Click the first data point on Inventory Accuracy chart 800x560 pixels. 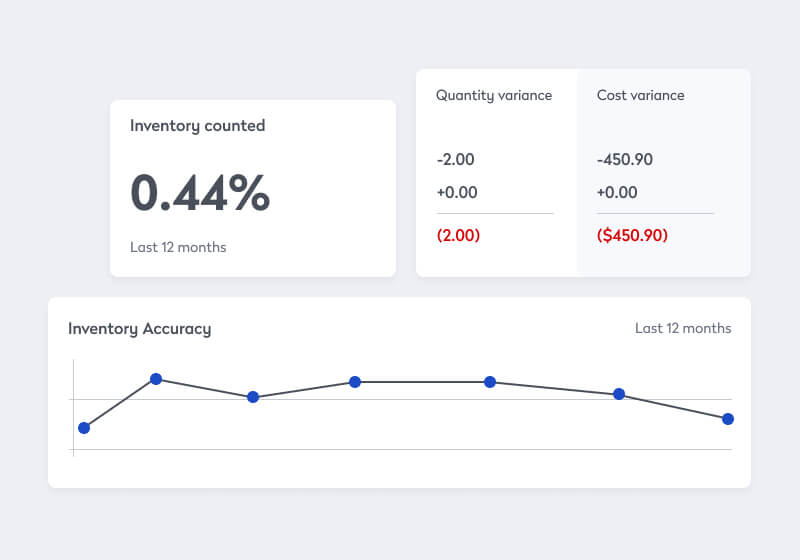click(x=84, y=428)
